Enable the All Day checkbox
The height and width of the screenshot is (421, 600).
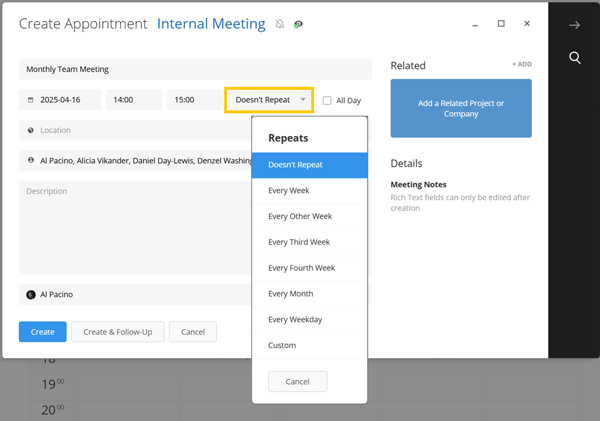(x=326, y=100)
